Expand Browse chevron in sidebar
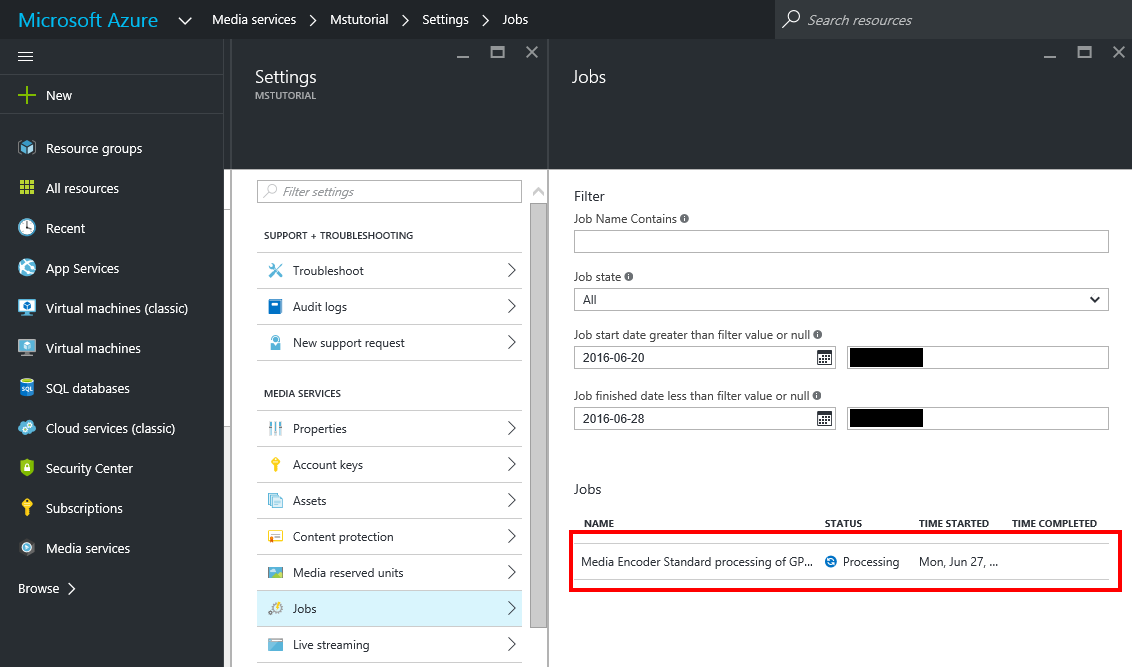This screenshot has height=667, width=1132. 71,588
